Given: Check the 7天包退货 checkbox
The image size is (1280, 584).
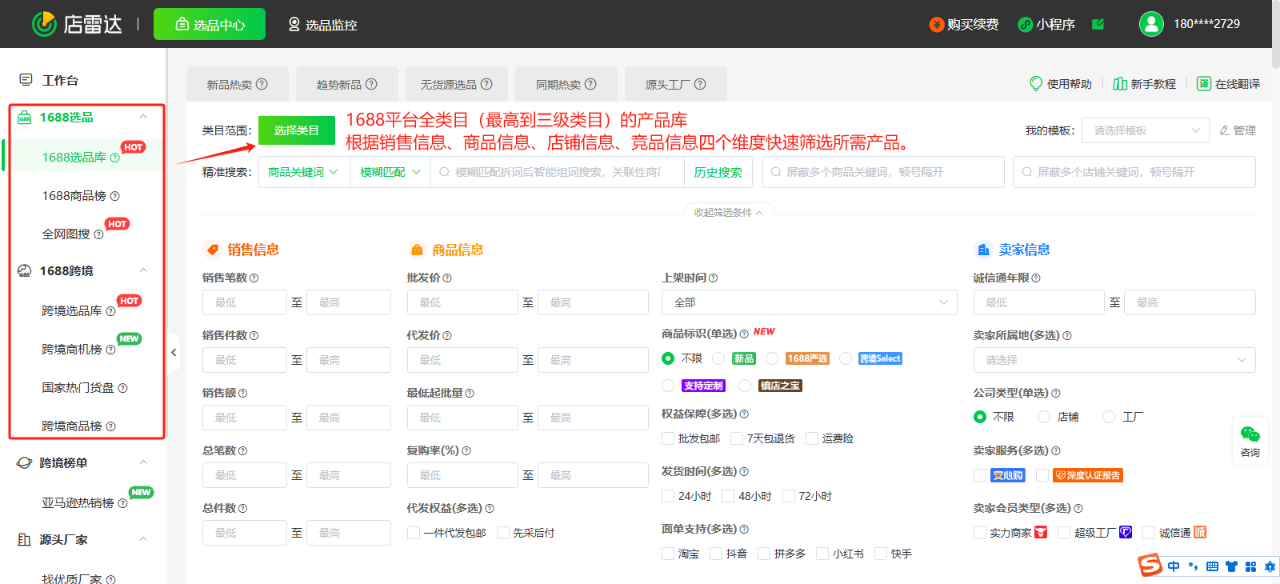Looking at the screenshot, I should [x=737, y=438].
